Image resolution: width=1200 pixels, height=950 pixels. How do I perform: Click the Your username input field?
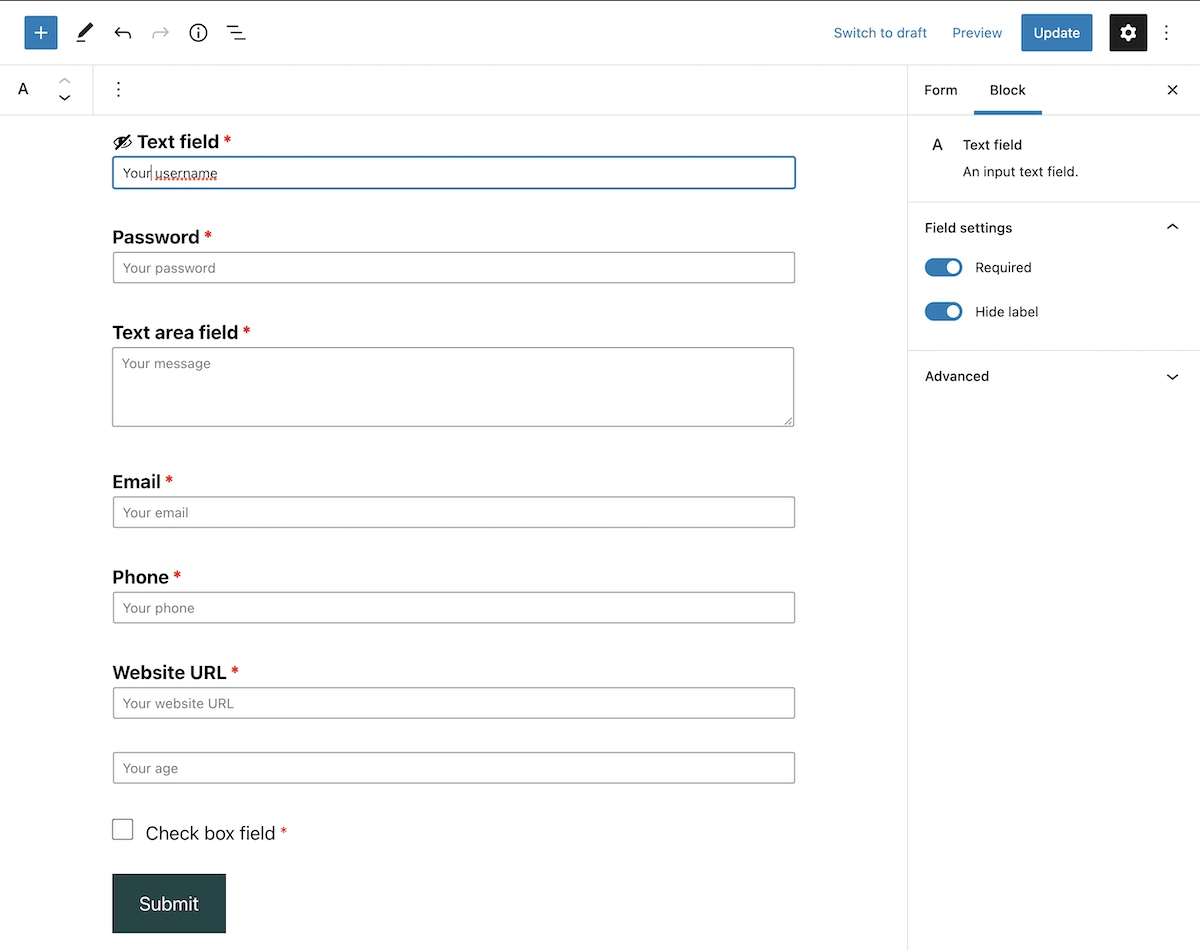click(454, 173)
